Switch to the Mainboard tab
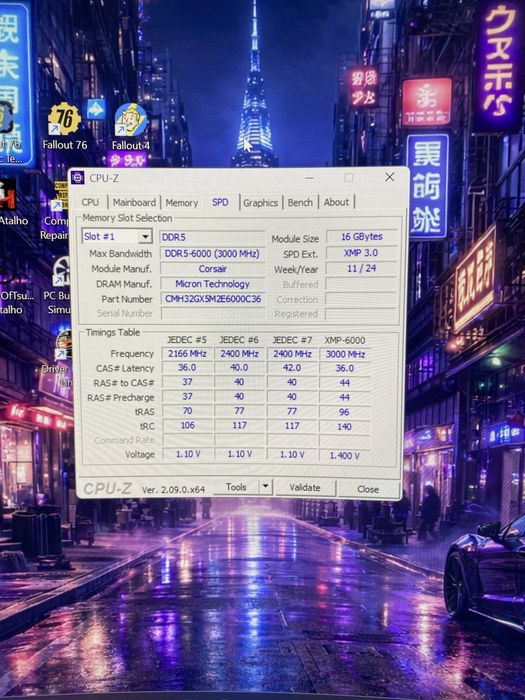Screen dimensions: 525x700 coord(134,202)
